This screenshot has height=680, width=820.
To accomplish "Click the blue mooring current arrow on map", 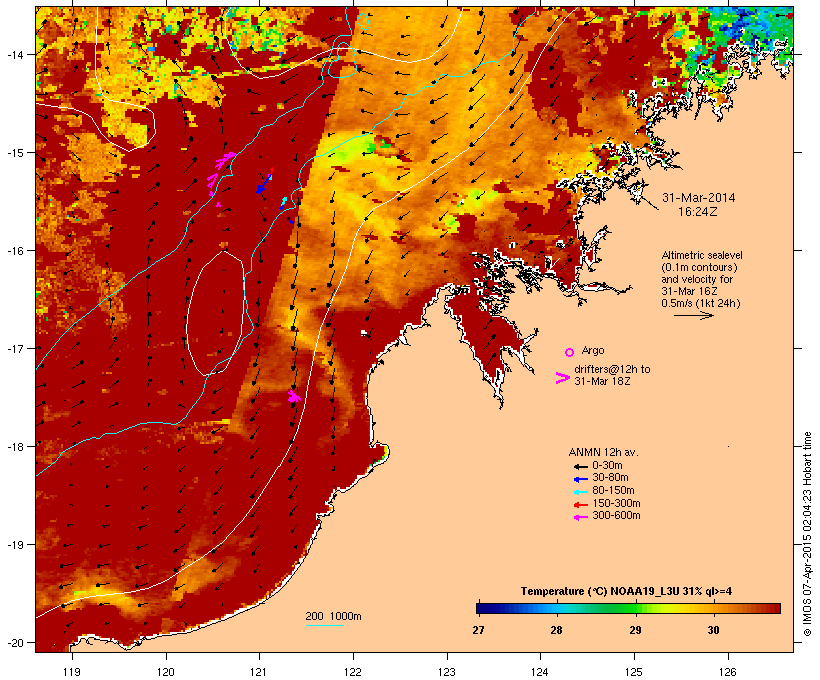I will click(264, 183).
